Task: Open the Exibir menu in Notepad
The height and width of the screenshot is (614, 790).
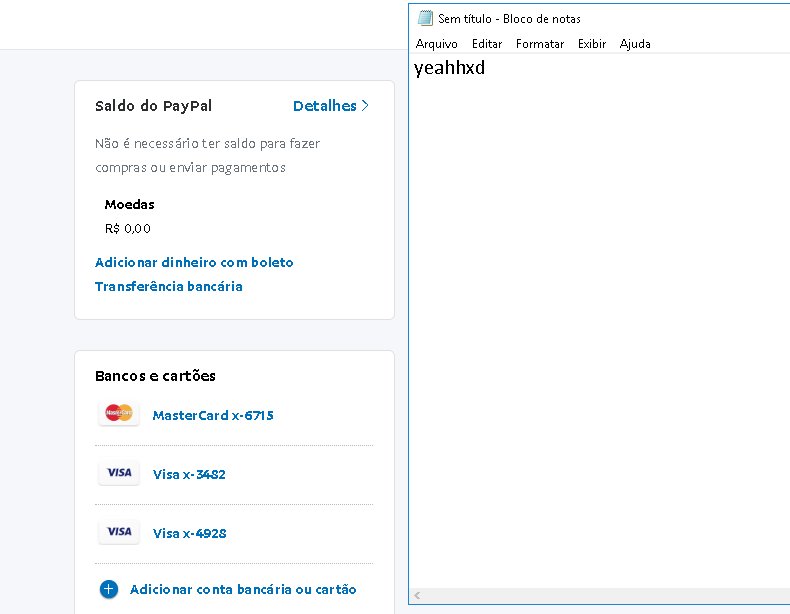Action: 591,44
